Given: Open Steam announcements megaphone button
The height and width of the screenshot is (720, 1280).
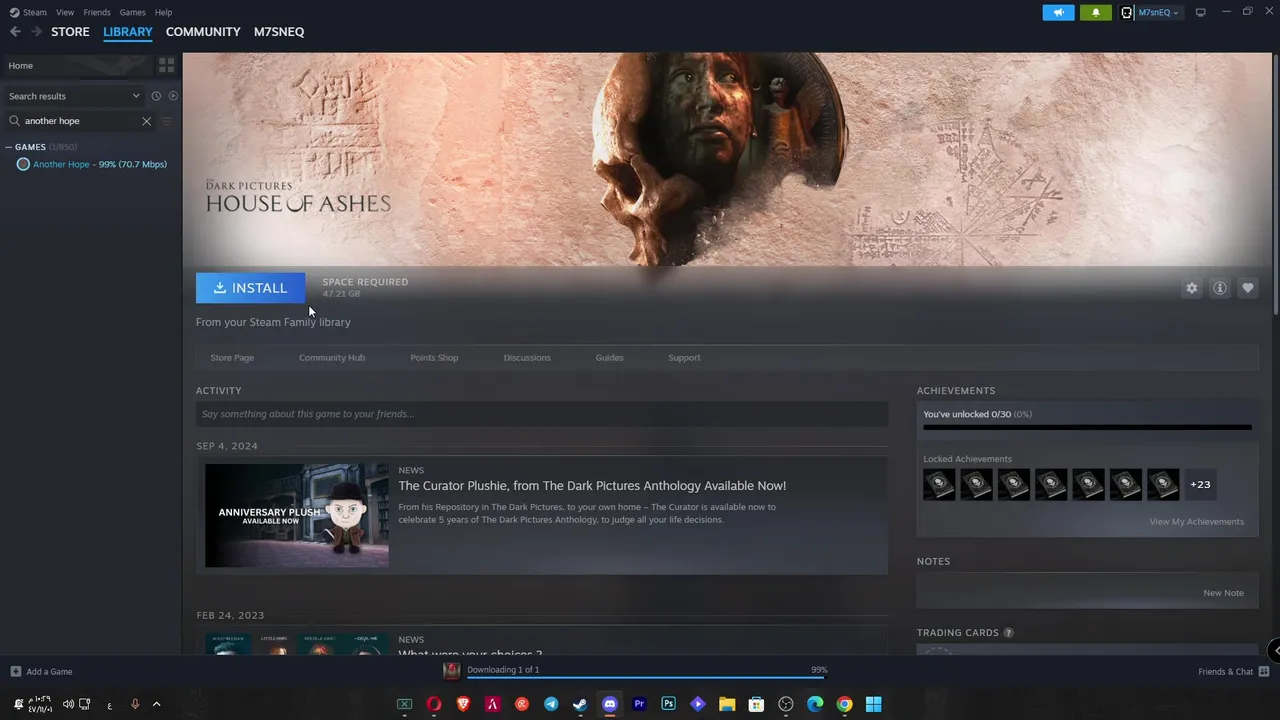Looking at the screenshot, I should click(x=1058, y=12).
